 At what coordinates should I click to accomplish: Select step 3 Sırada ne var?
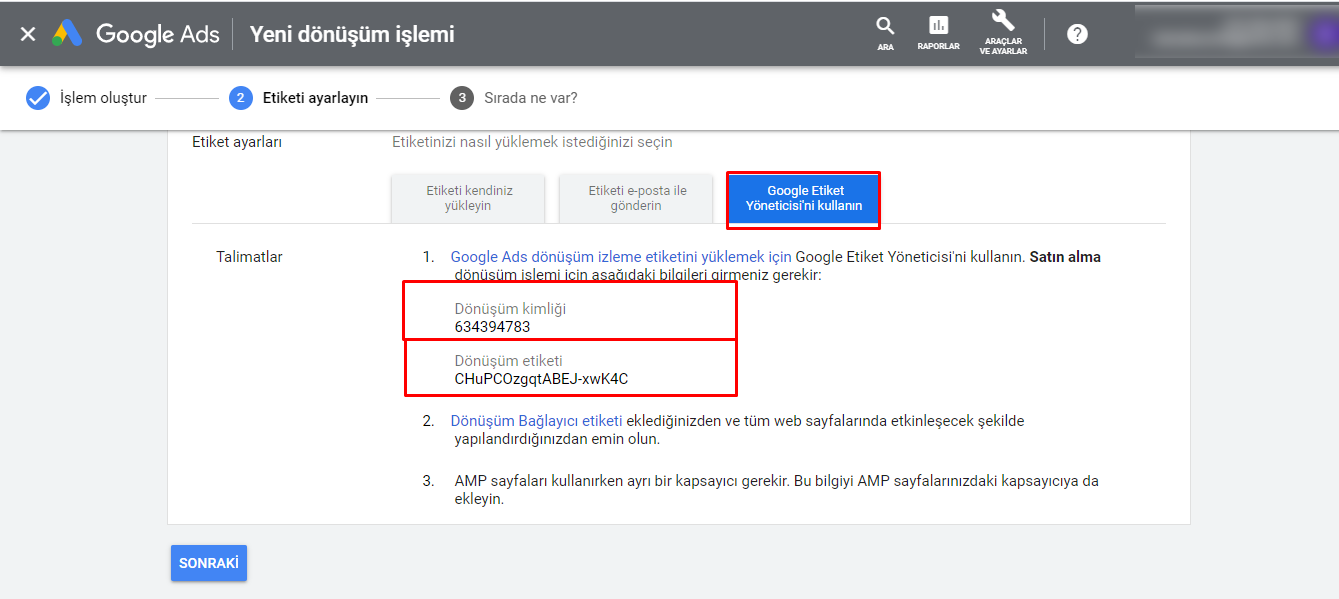coord(514,98)
